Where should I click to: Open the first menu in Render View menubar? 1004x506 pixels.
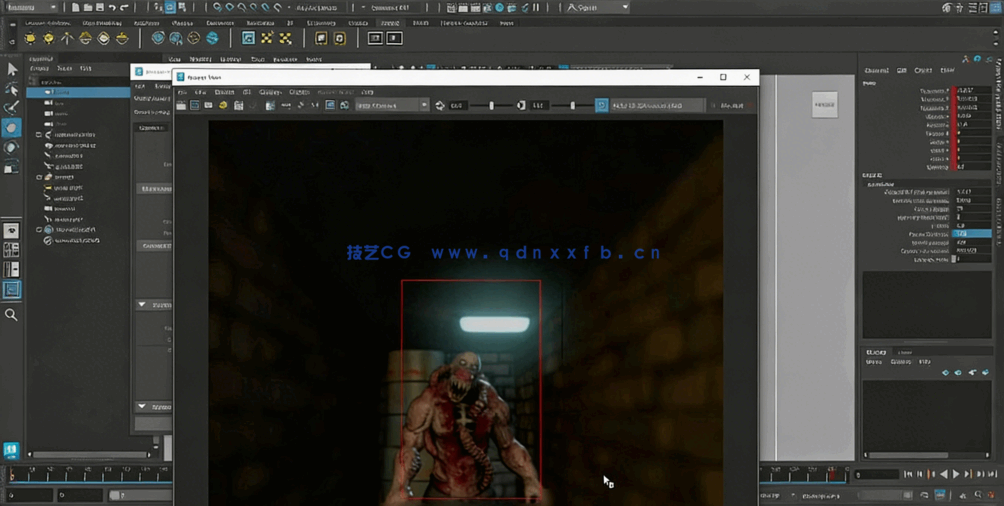tap(182, 92)
